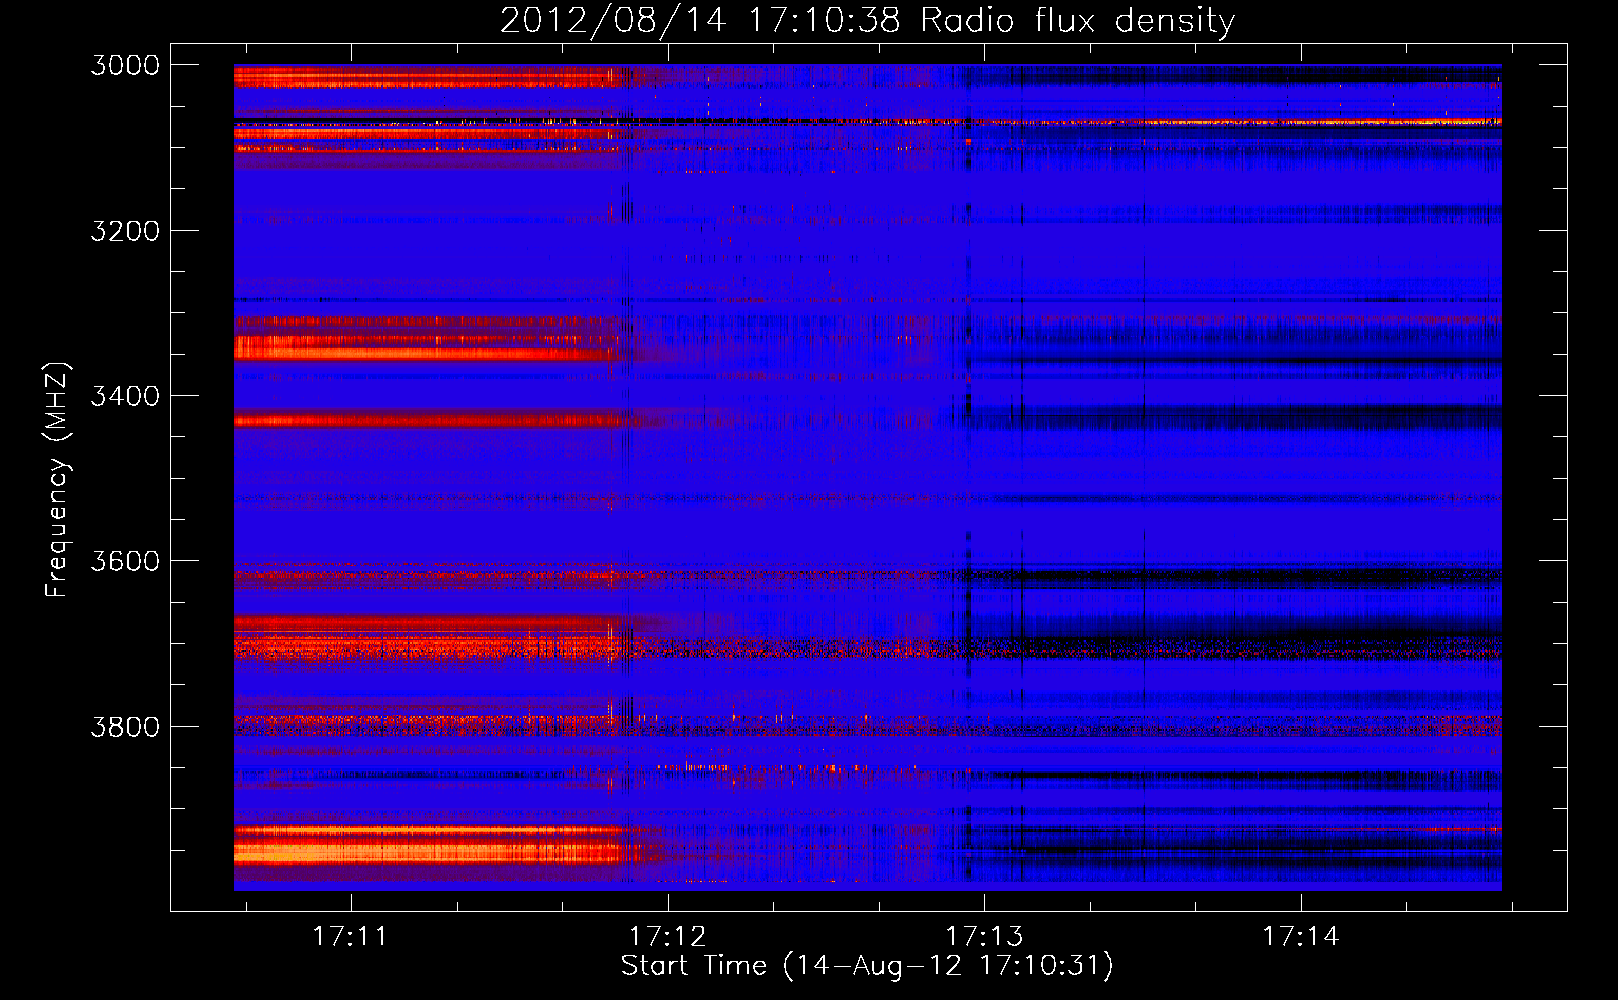This screenshot has width=1618, height=1000.
Task: Click the plot title '2012/08/14 17:10:38 Radio flux density'
Action: 867,21
